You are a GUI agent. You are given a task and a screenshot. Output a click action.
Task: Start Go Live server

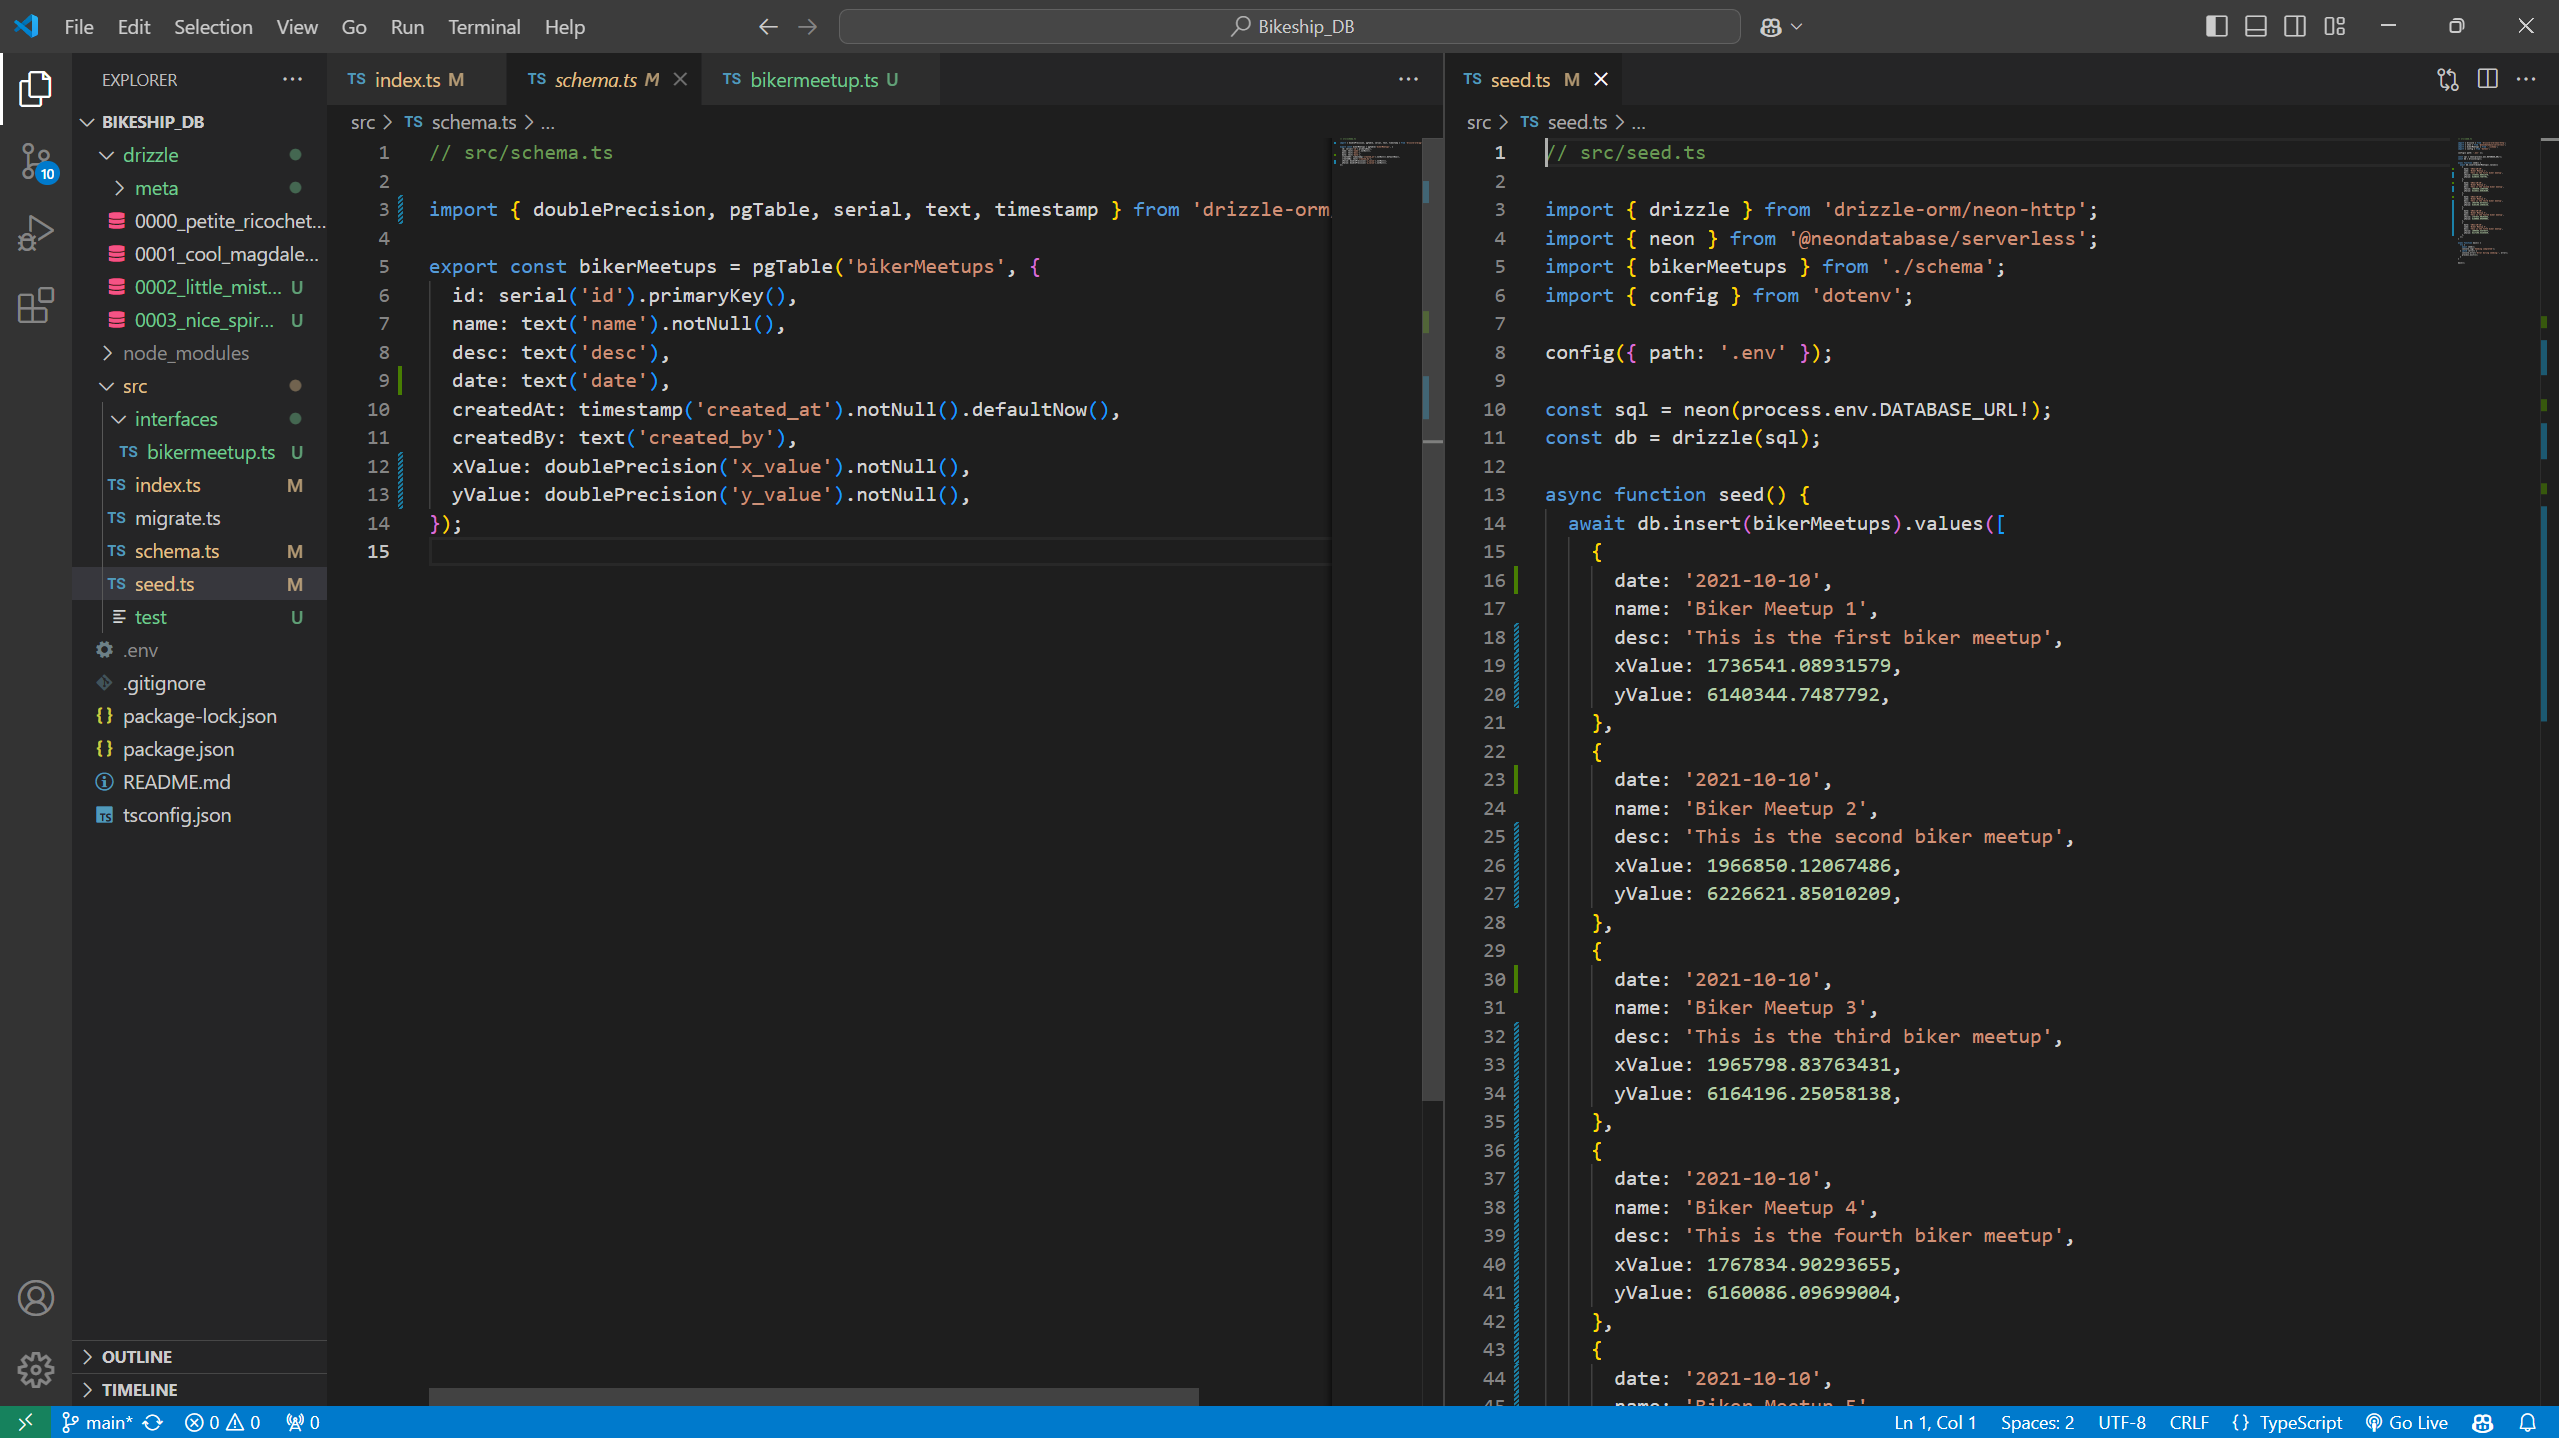pos(2406,1422)
